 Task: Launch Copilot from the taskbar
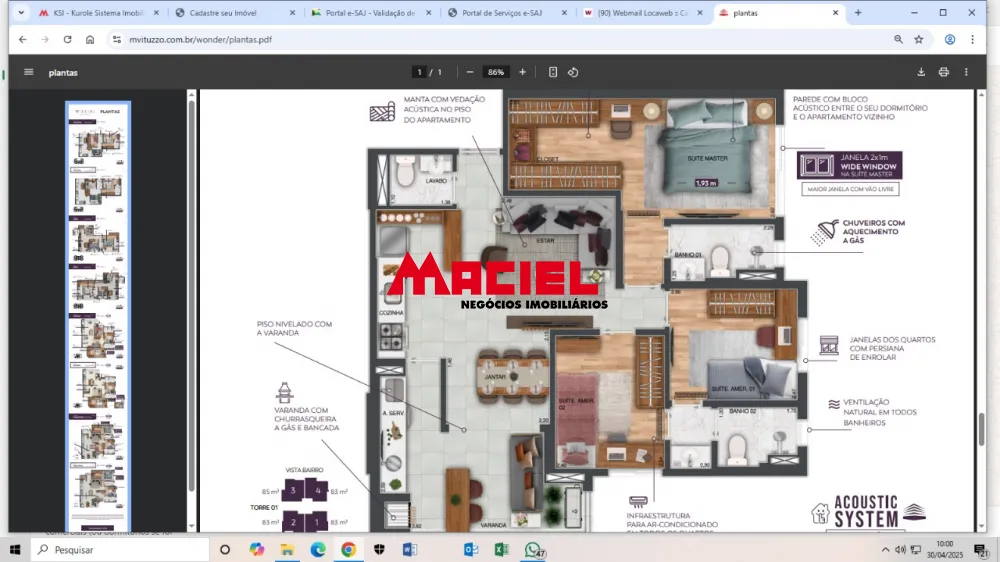click(x=256, y=549)
